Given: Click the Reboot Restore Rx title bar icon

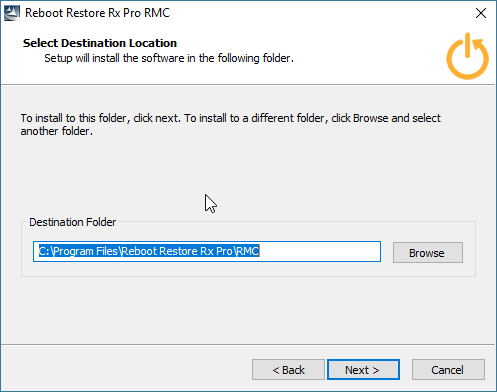Looking at the screenshot, I should coord(12,13).
